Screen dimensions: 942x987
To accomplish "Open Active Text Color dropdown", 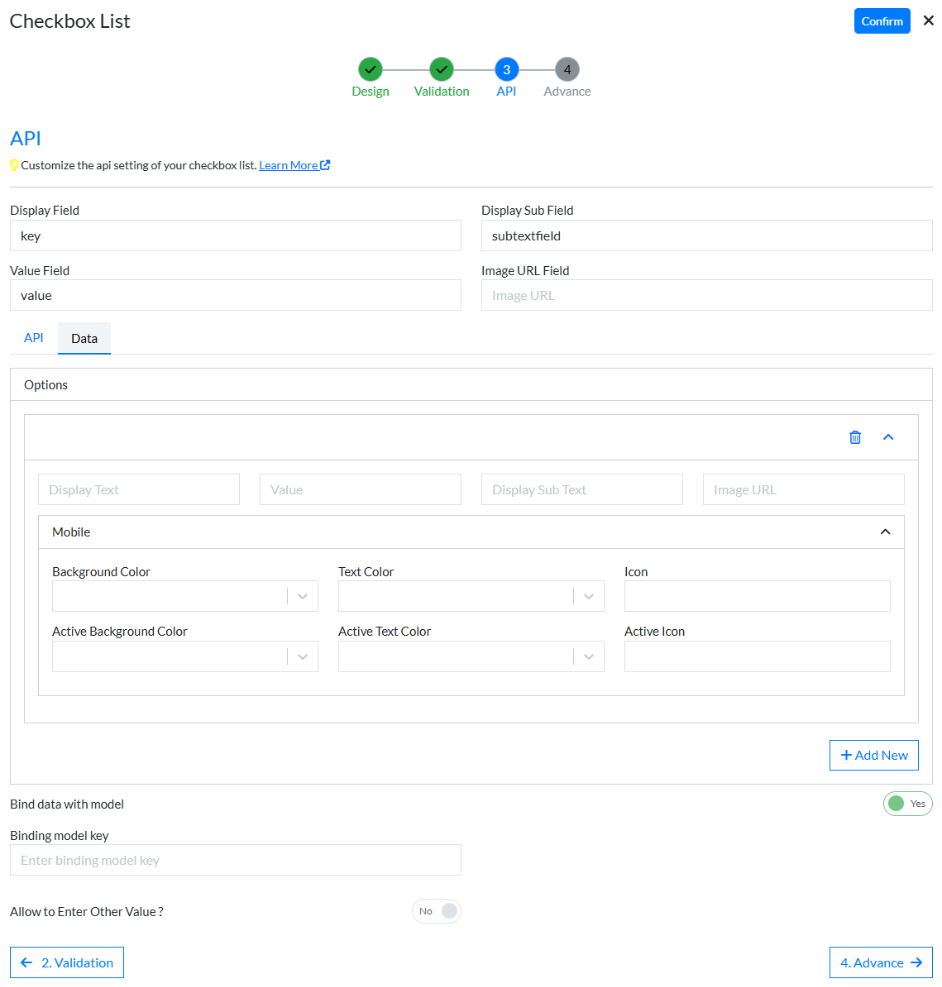I will 589,656.
